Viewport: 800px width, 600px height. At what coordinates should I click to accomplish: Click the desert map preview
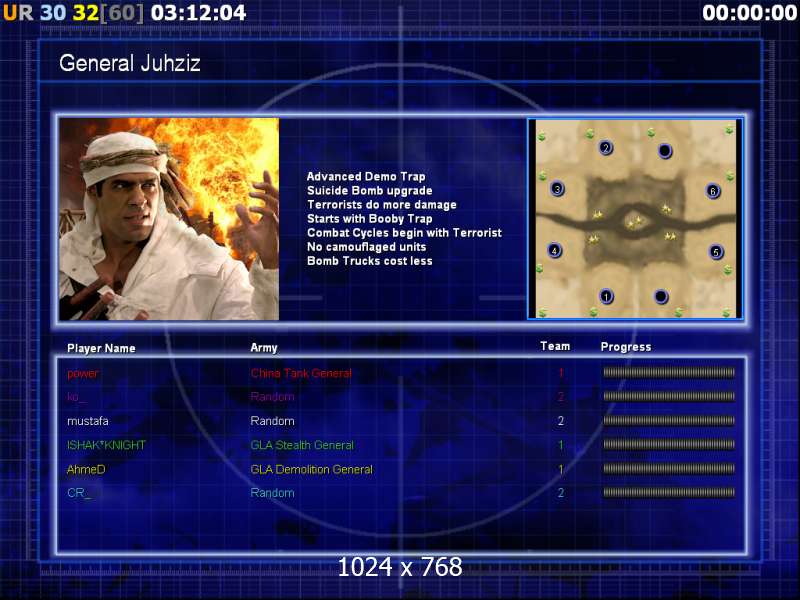635,218
